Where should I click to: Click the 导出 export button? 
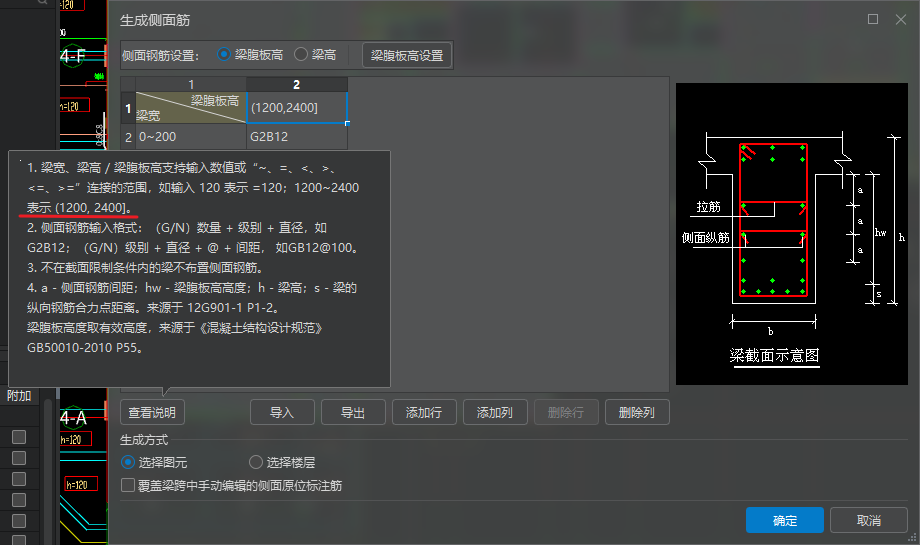(353, 412)
